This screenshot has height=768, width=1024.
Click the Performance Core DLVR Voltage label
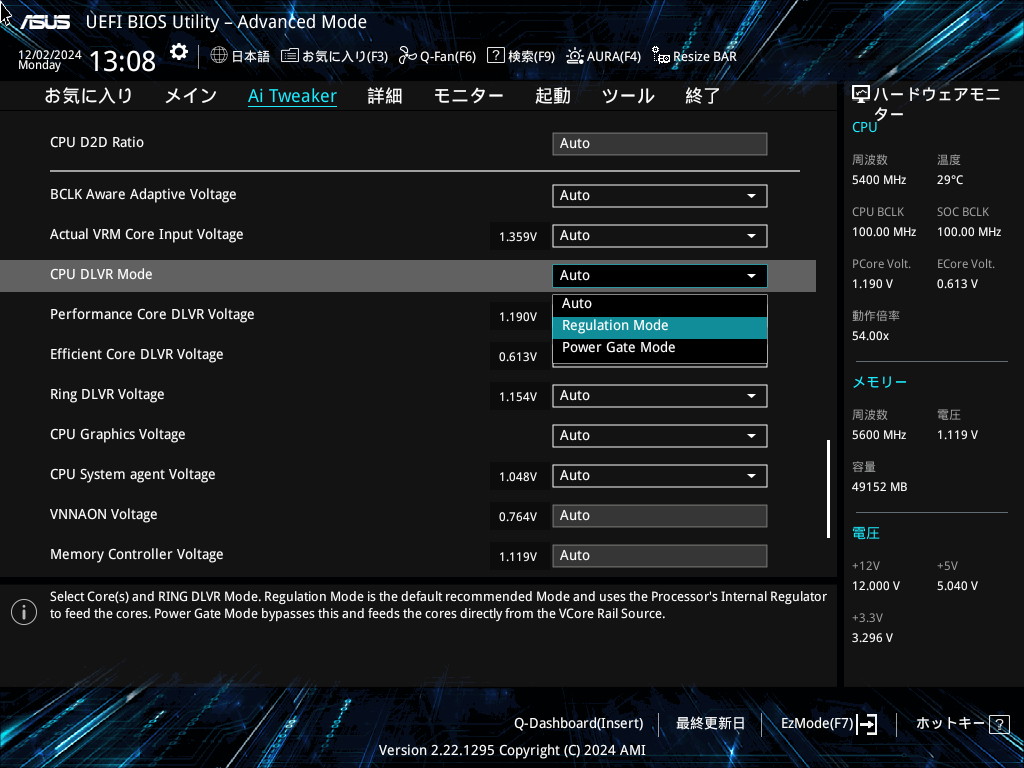[x=152, y=315]
